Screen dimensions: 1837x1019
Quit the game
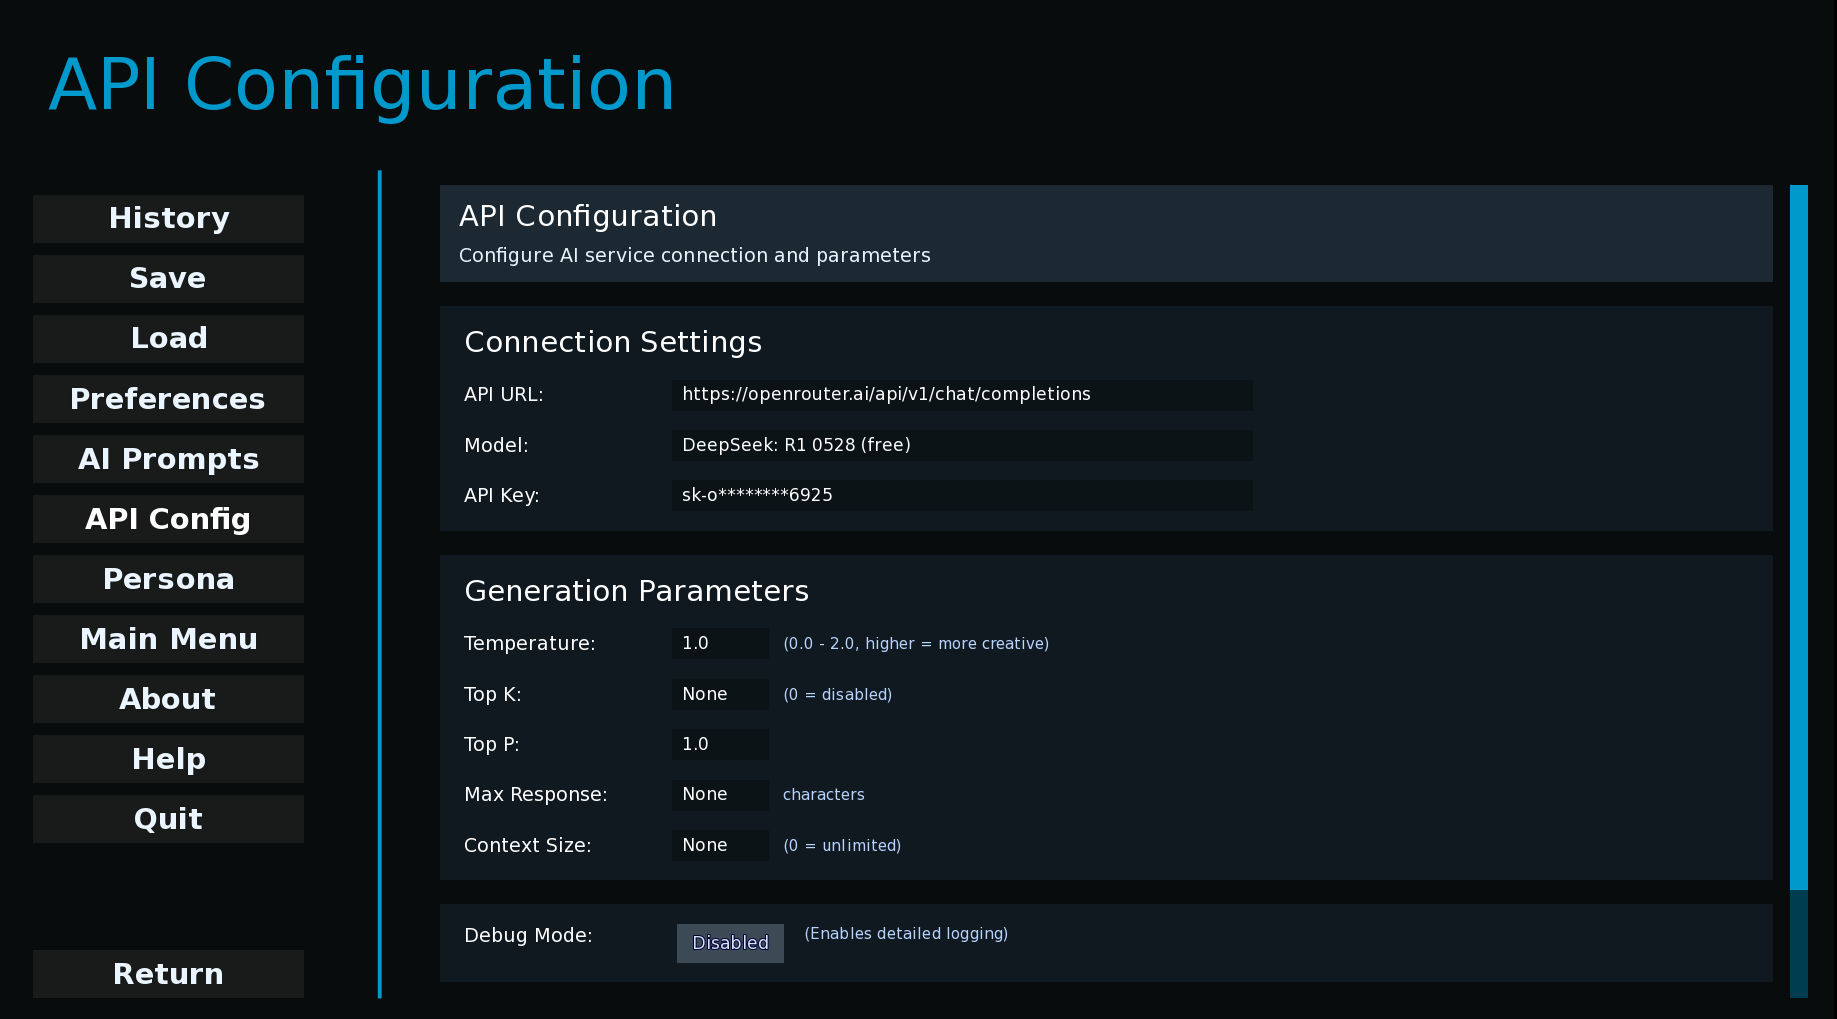coord(168,819)
